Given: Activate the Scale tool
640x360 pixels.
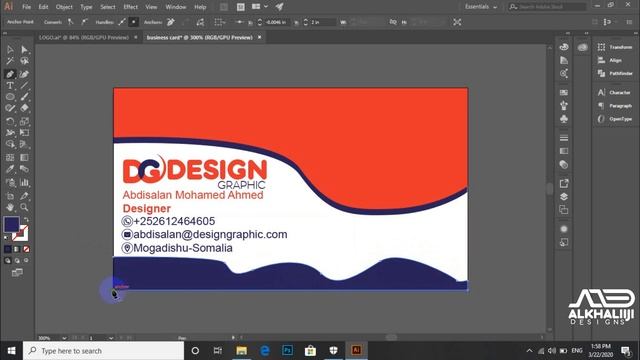Looking at the screenshot, I should click(24, 121).
